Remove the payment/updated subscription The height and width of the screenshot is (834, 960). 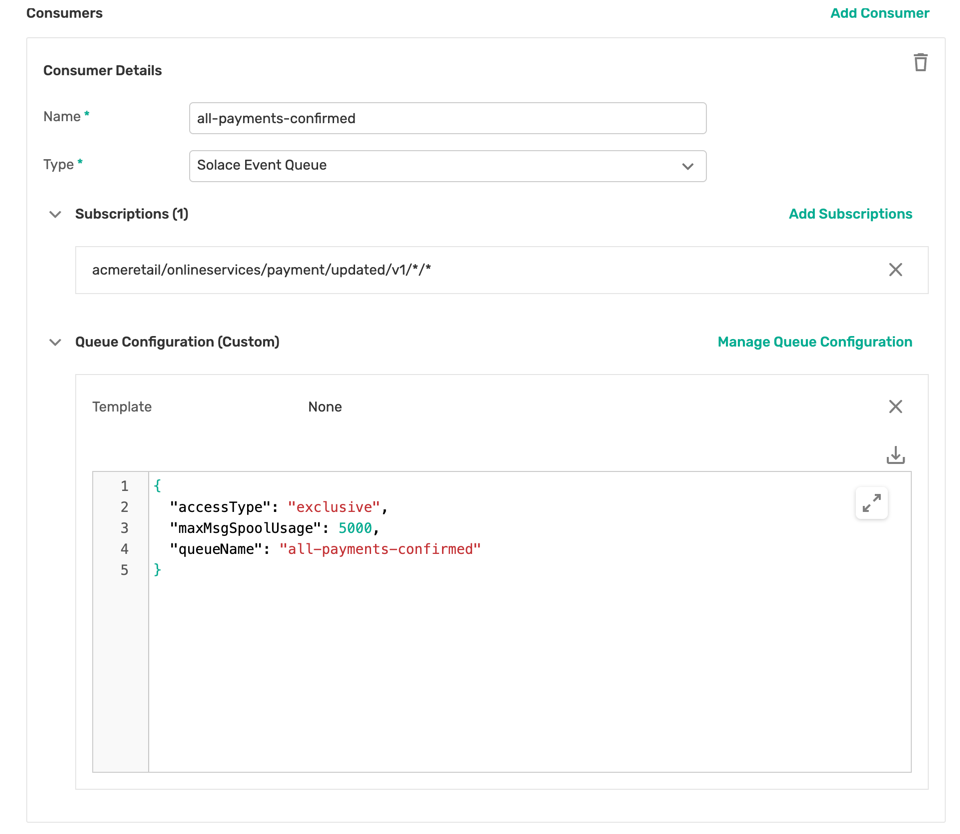[x=895, y=270]
